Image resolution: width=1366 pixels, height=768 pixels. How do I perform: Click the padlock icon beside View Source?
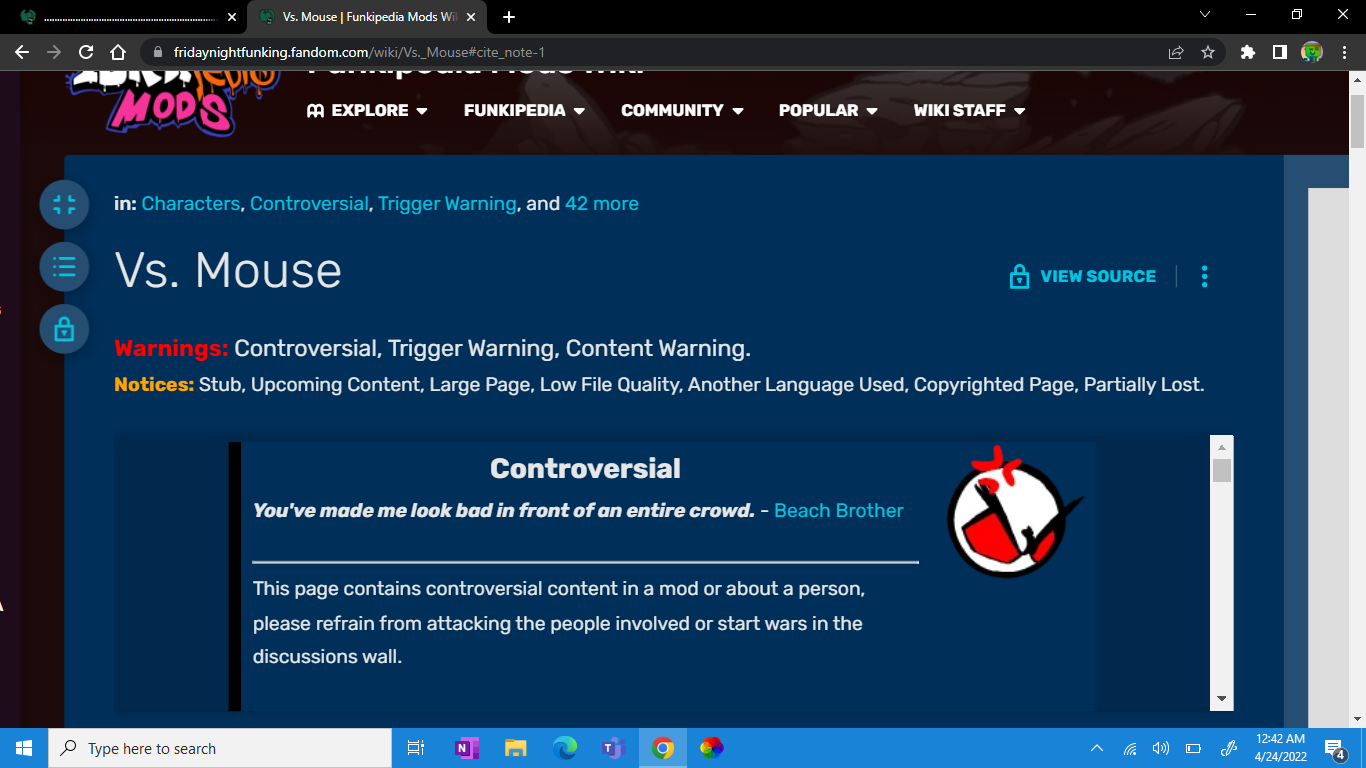click(1019, 277)
